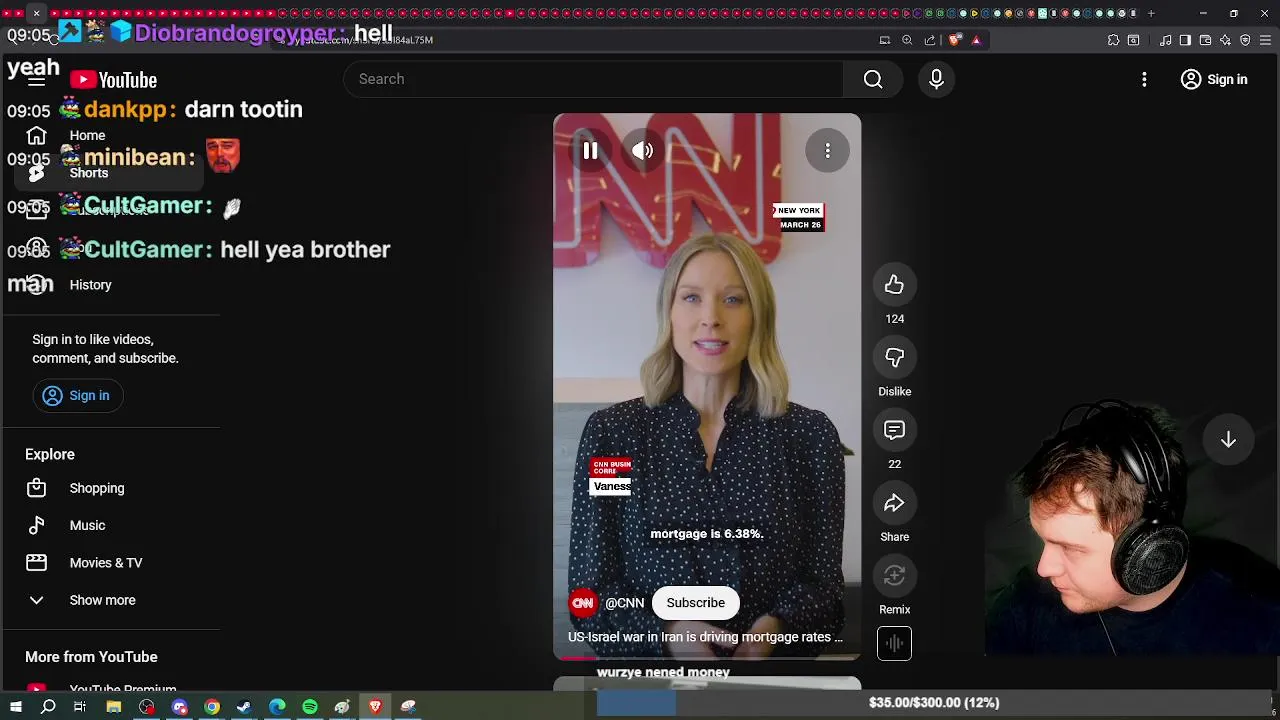The width and height of the screenshot is (1280, 720).
Task: Open a new browser tab
Action: tap(1151, 13)
